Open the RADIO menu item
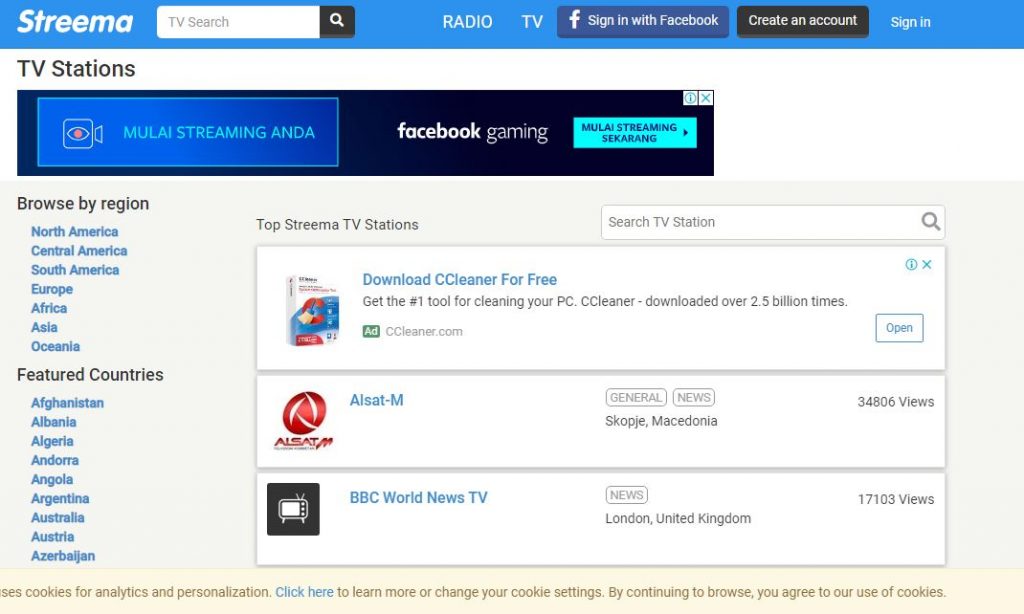This screenshot has width=1024, height=614. 467,22
